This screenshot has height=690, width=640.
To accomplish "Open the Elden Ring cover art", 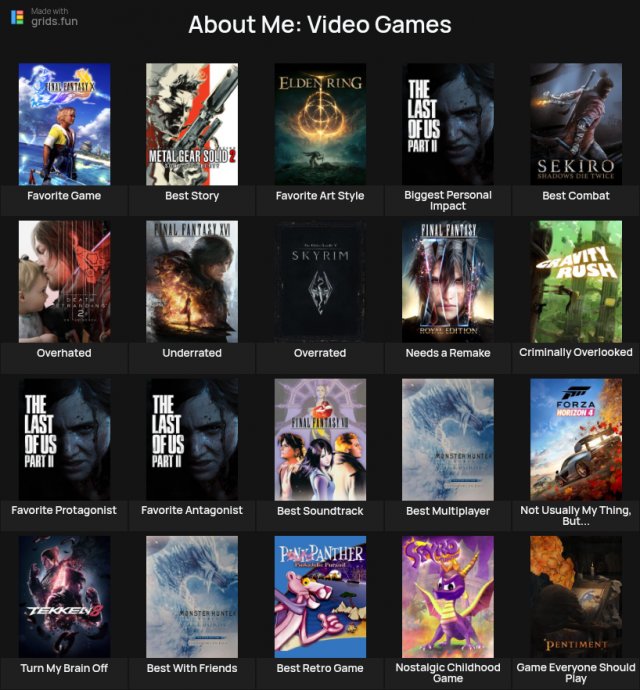I will coord(320,124).
